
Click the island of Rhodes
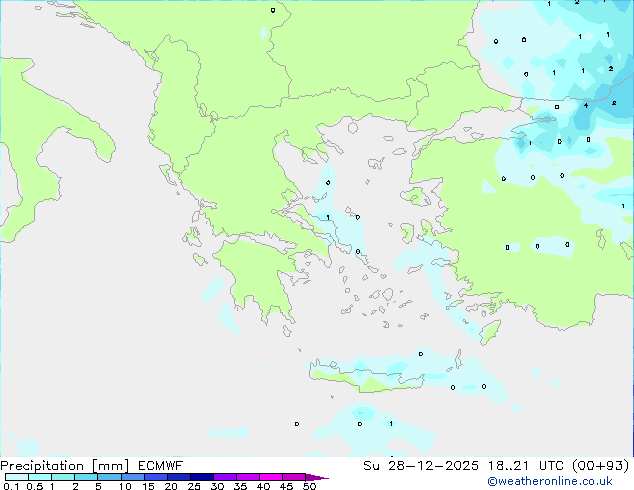(489, 331)
